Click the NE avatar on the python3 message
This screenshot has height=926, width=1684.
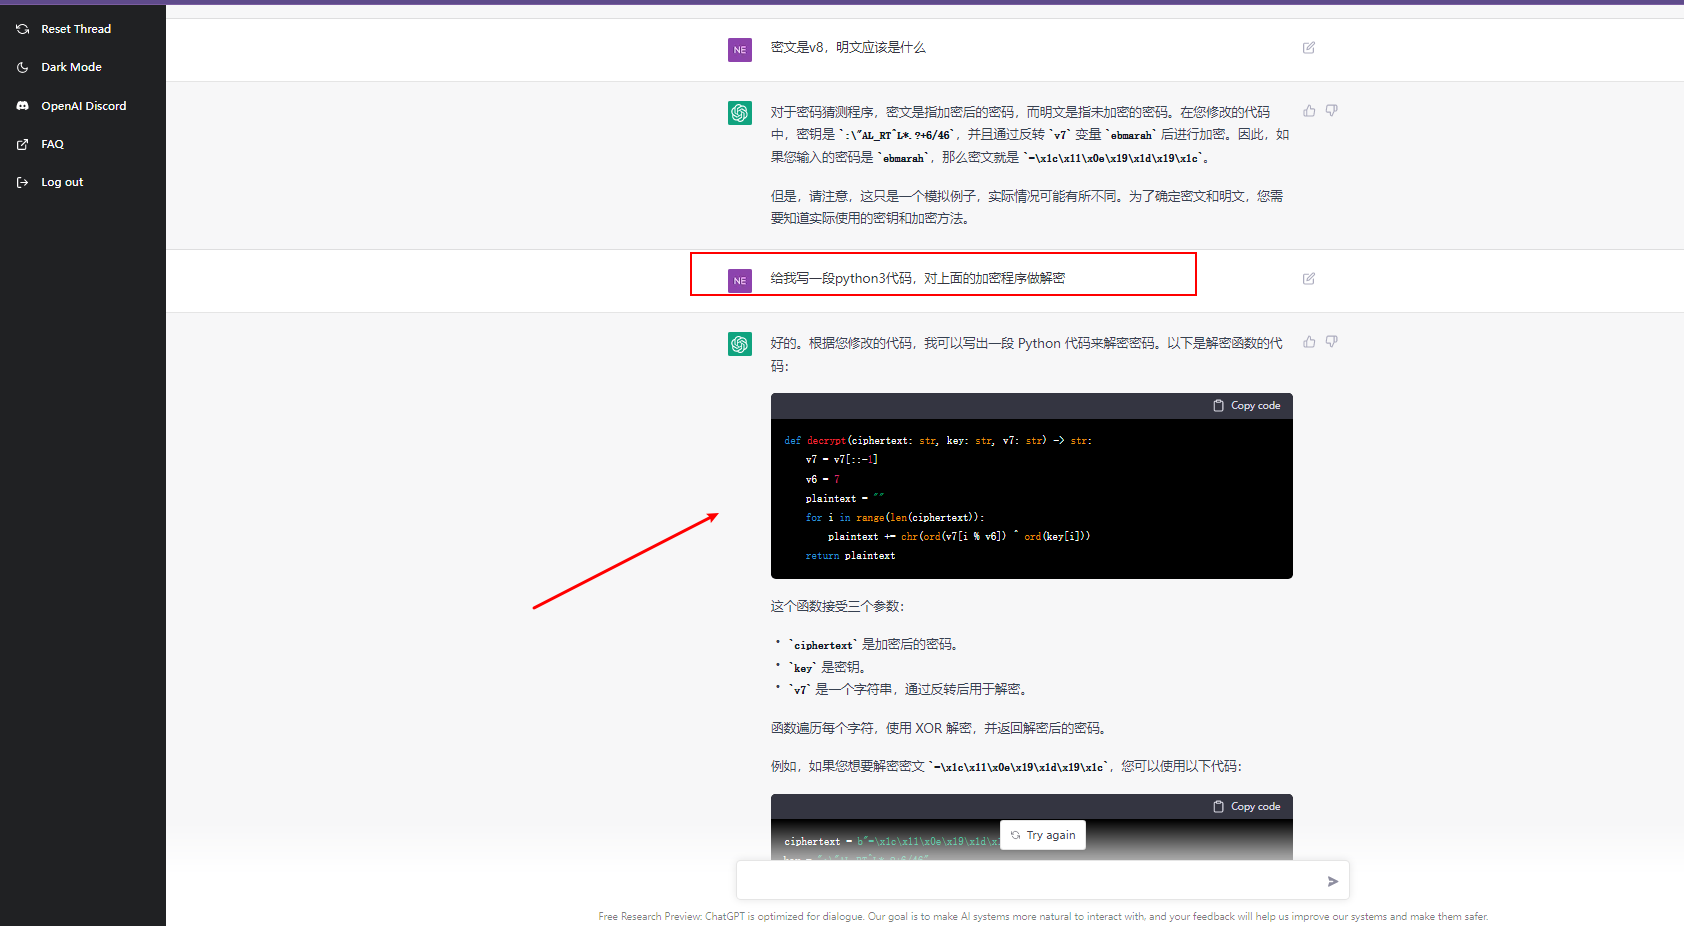click(739, 281)
